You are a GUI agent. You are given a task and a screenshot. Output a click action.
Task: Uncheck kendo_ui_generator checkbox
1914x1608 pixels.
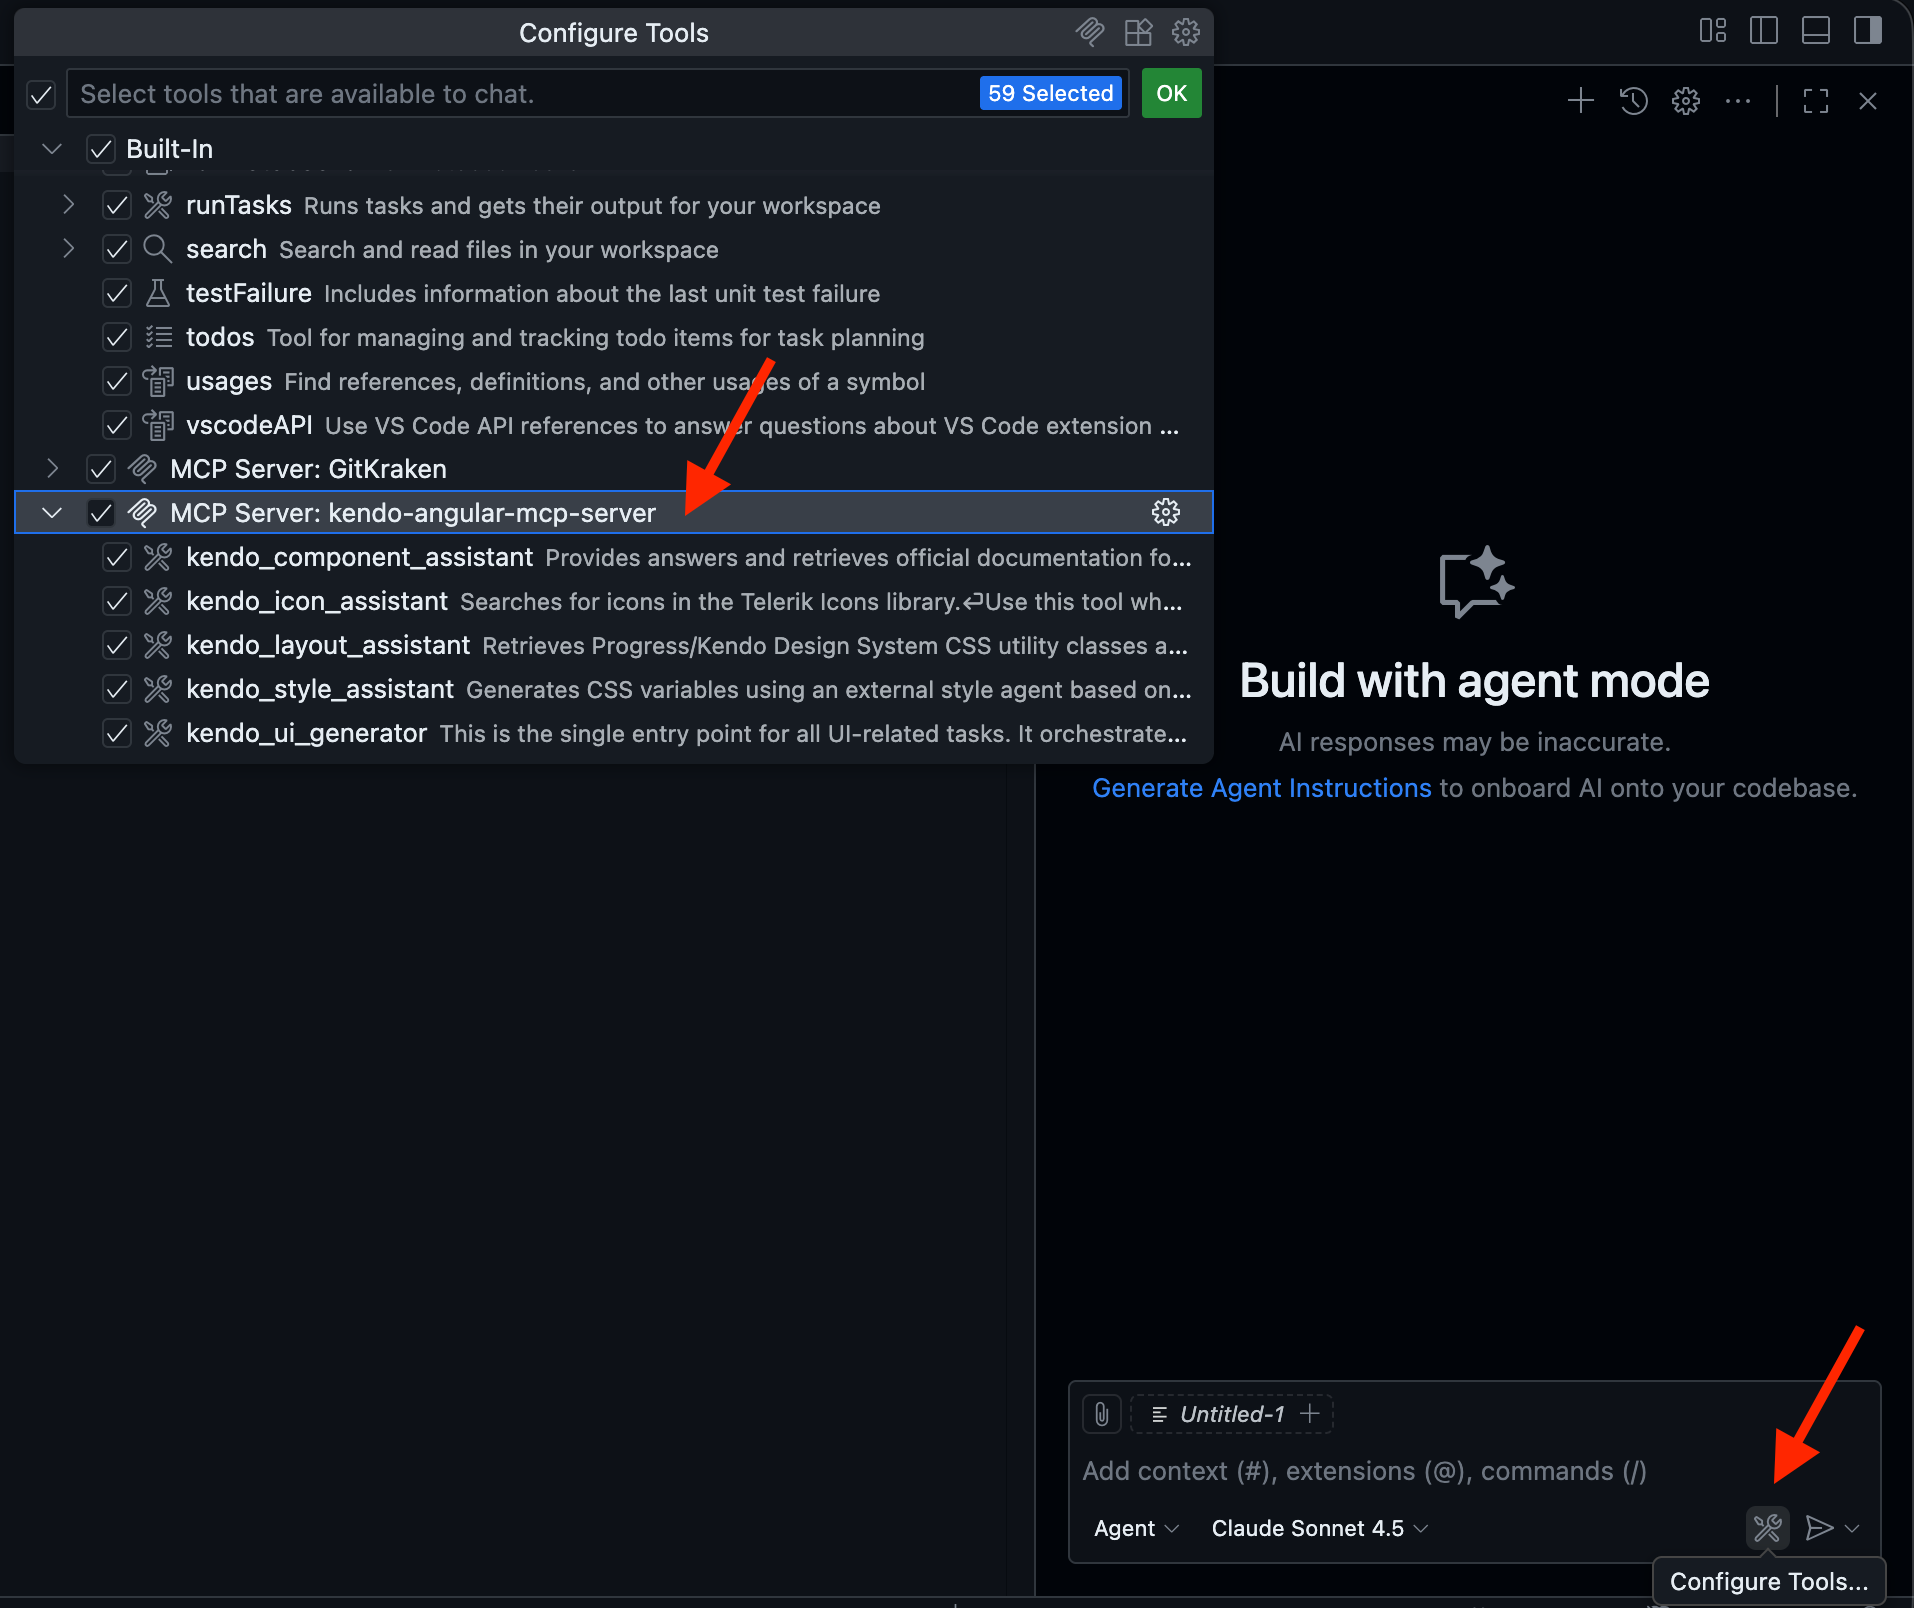117,733
